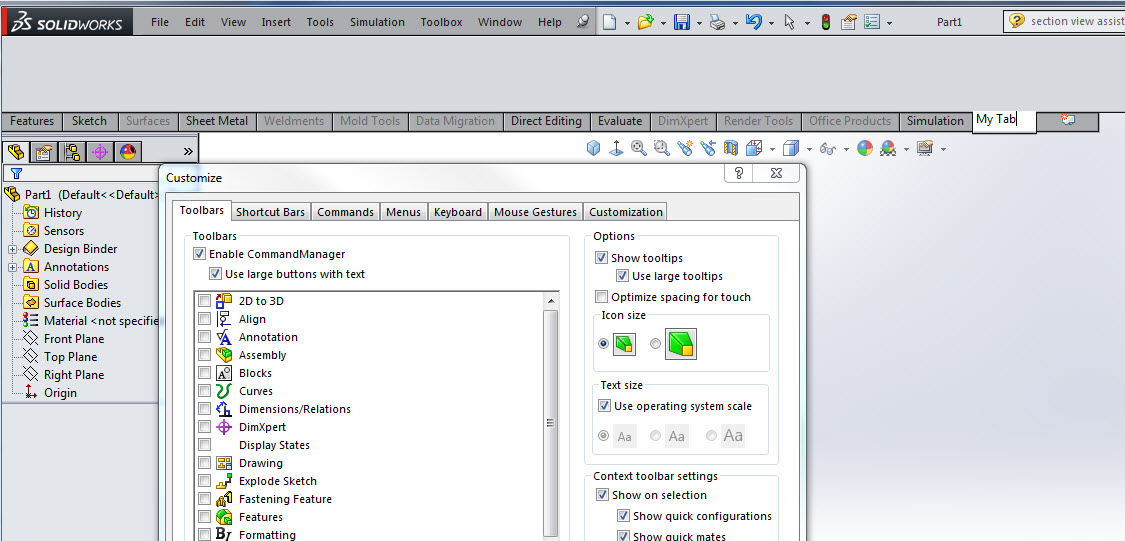This screenshot has width=1125, height=541.
Task: Click the View Orientation cube icon
Action: [593, 149]
